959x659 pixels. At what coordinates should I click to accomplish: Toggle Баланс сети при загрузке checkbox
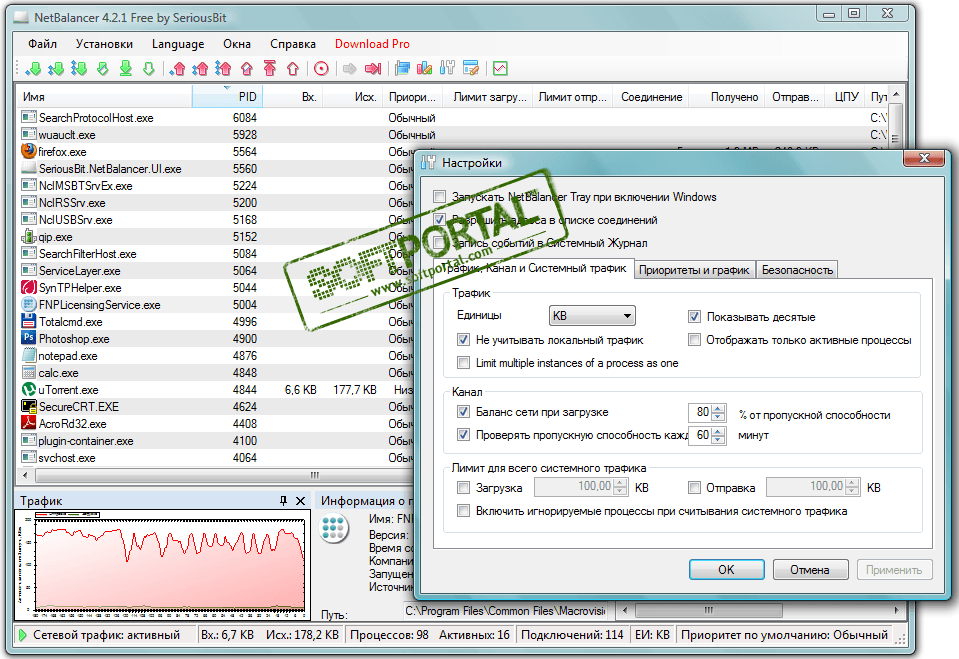(464, 412)
